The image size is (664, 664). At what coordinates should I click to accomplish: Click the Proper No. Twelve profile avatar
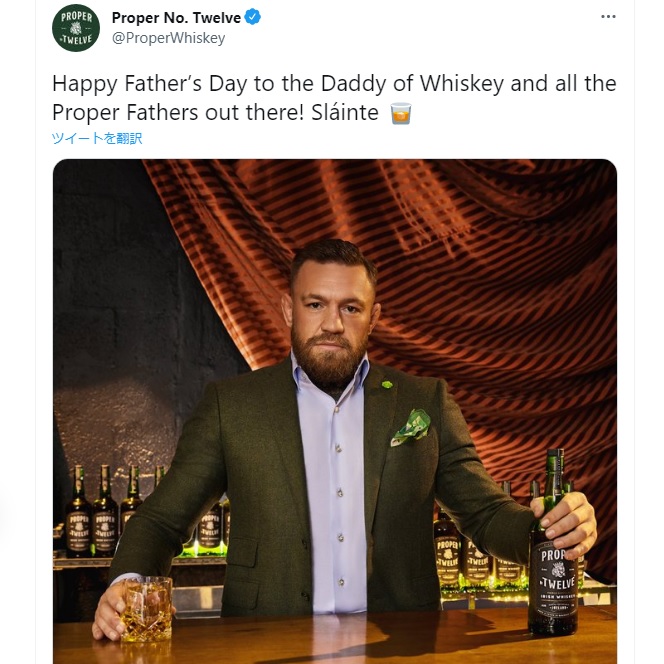[x=76, y=28]
